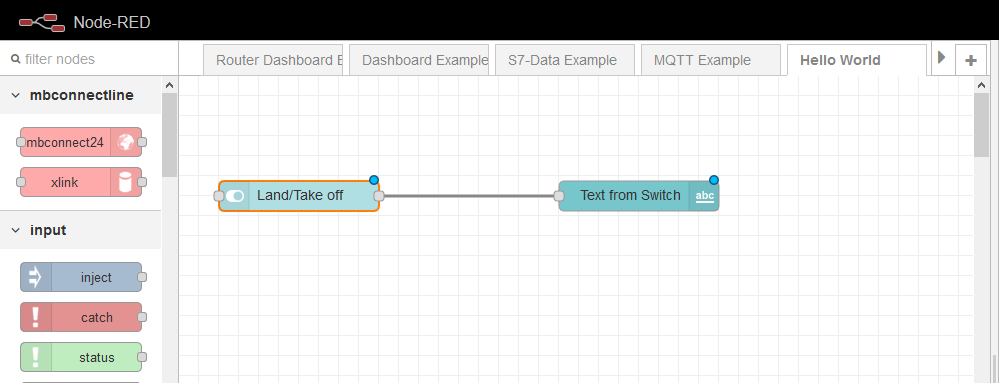Show more flow tabs with right arrow
Screen dimensions: 999x383
(x=942, y=59)
